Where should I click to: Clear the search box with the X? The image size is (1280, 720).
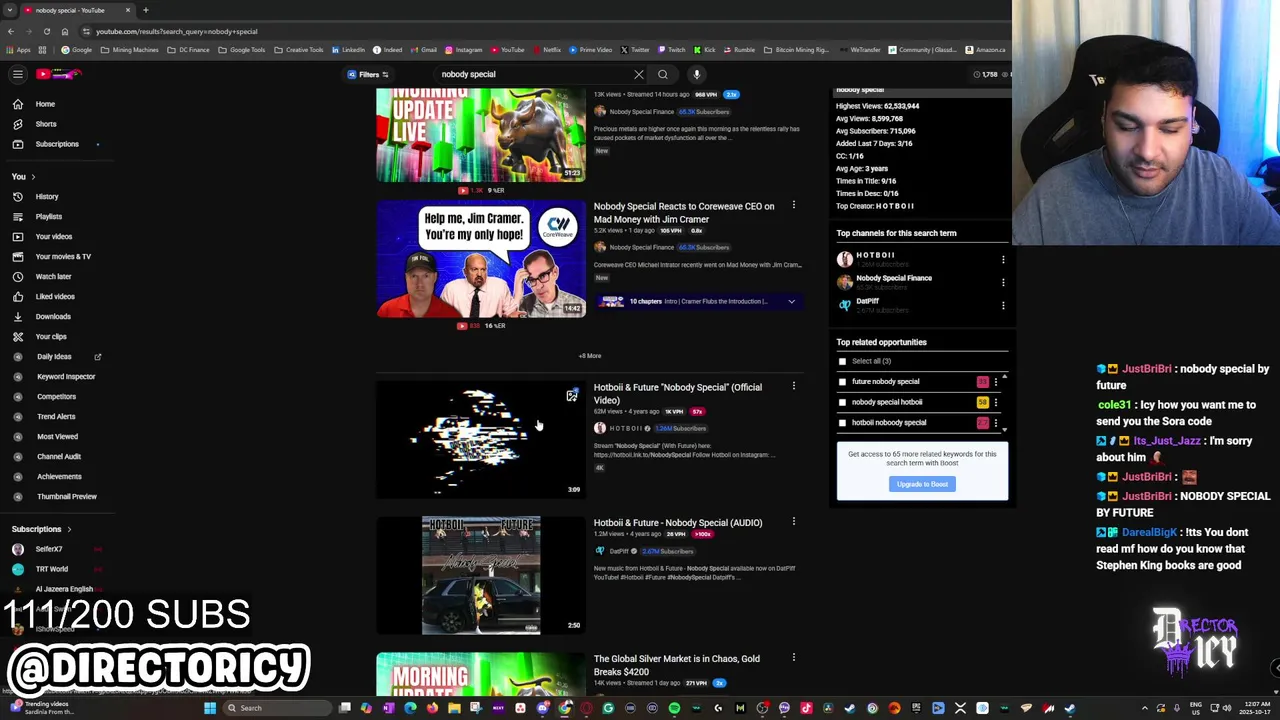(638, 74)
